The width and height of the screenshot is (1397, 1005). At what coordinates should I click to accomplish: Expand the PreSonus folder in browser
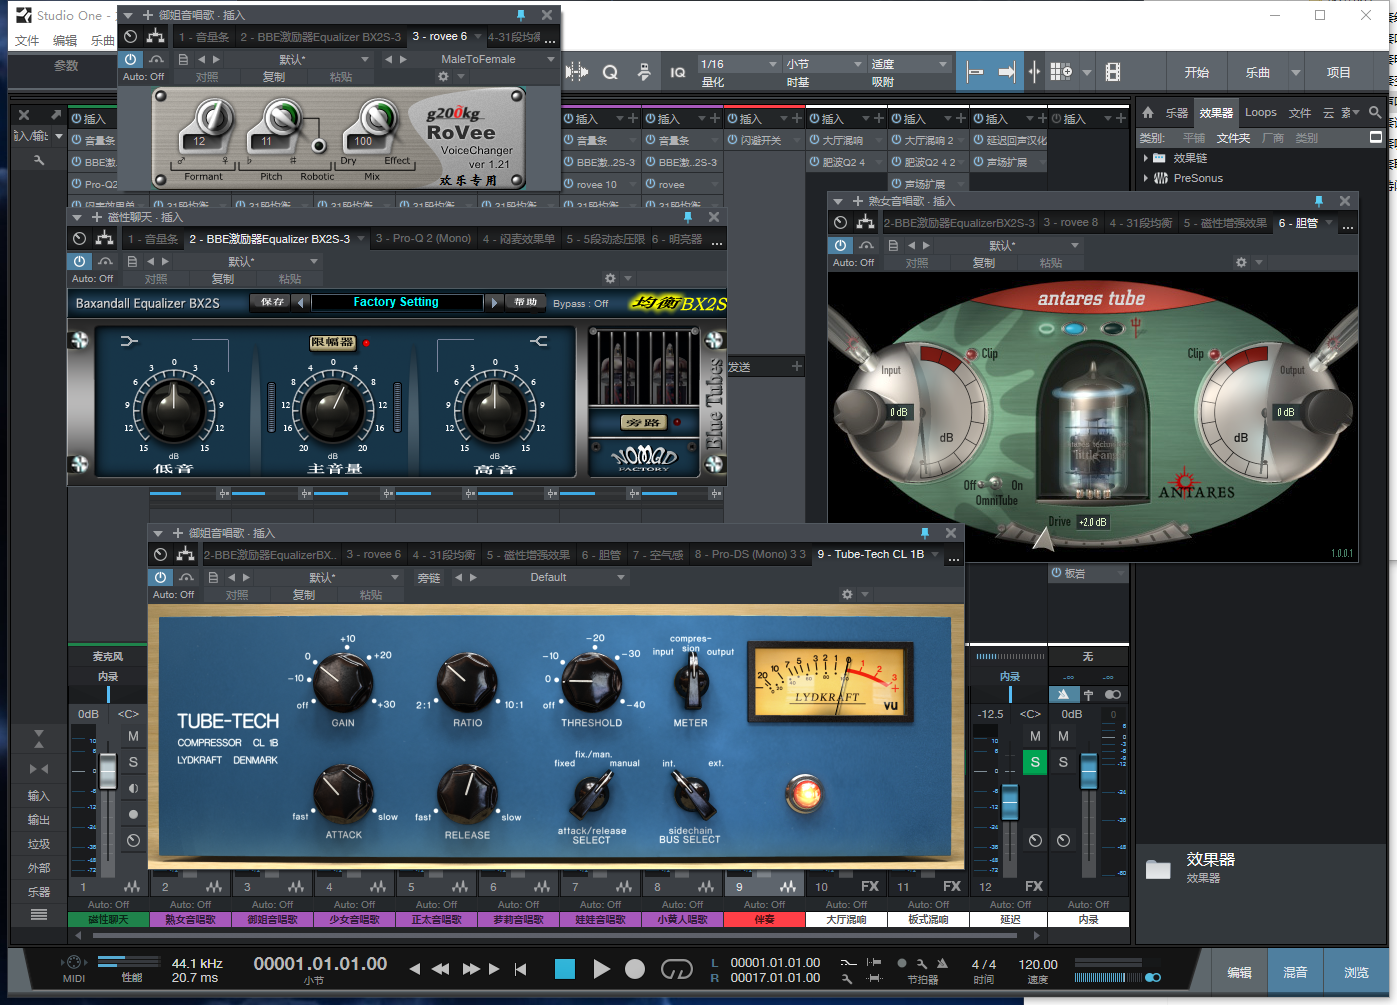click(x=1146, y=178)
